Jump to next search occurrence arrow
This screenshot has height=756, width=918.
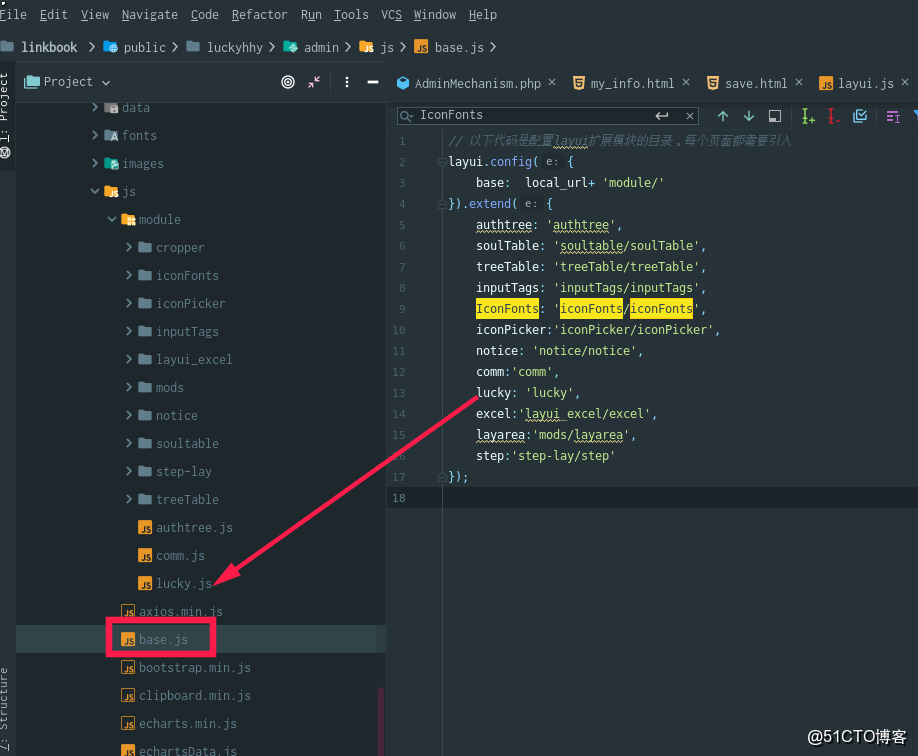coord(749,116)
